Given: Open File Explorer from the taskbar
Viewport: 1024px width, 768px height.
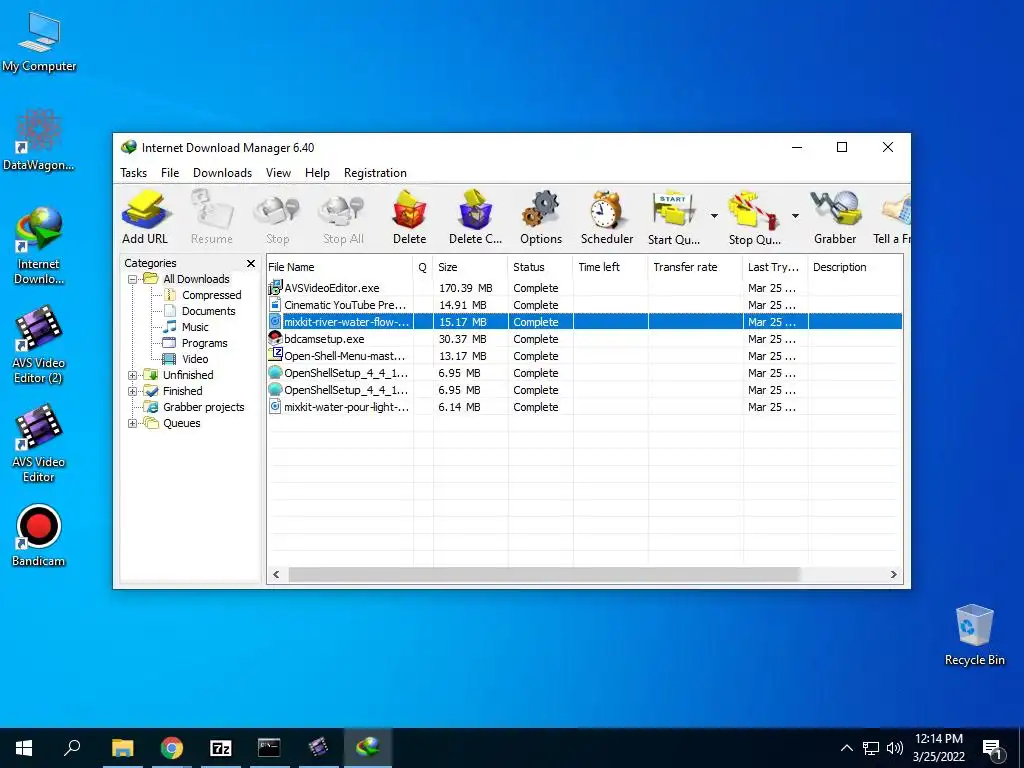Looking at the screenshot, I should [x=122, y=748].
